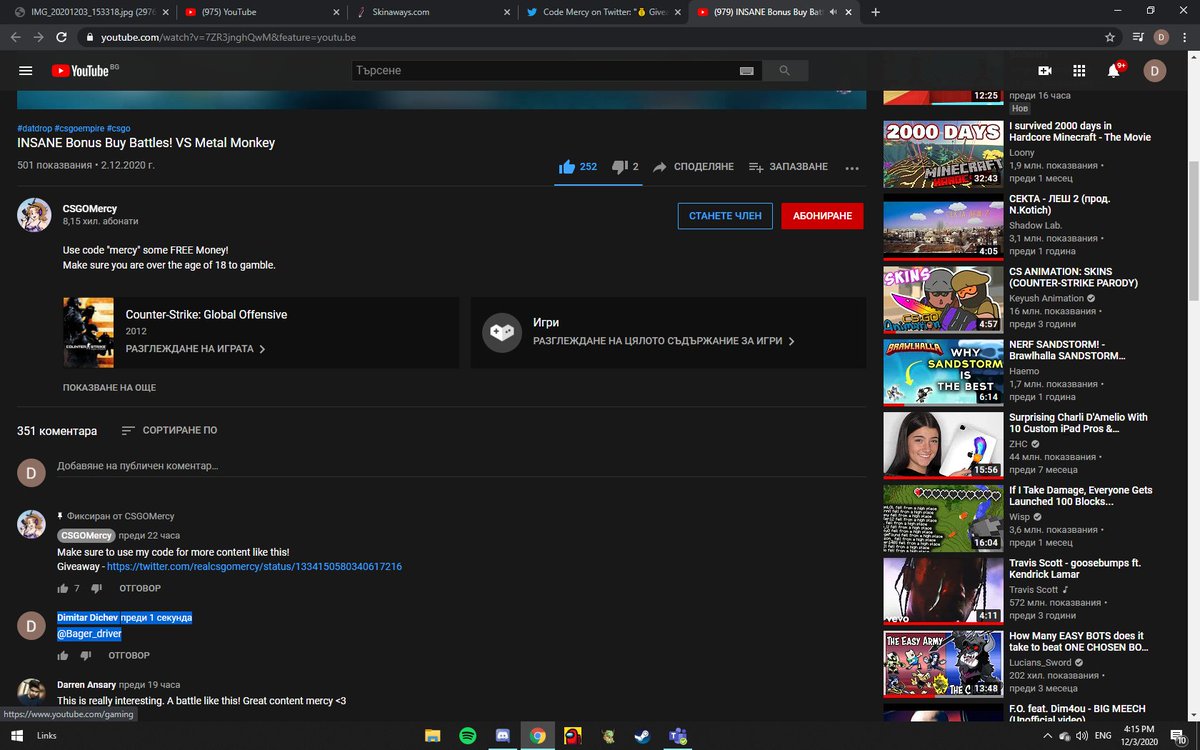Image resolution: width=1200 pixels, height=750 pixels.
Task: Like the pinned CSGOMercy comment
Action: click(63, 588)
